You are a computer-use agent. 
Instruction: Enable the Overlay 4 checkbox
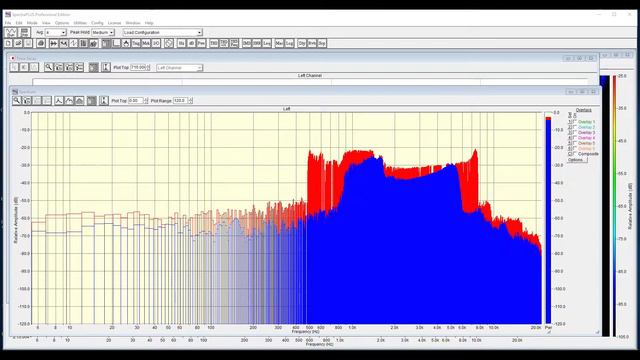click(x=575, y=138)
